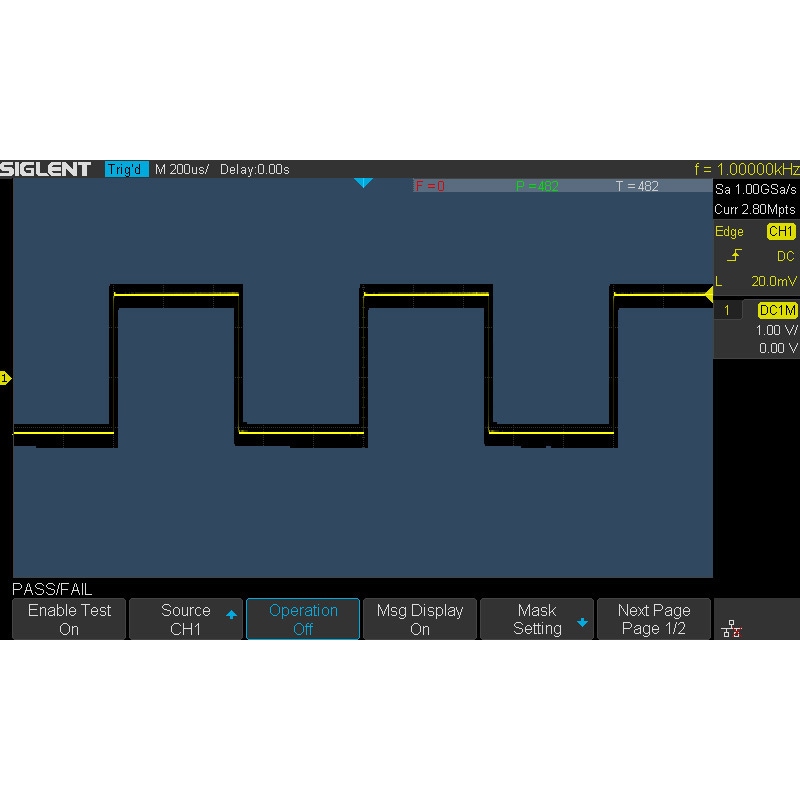
Task: Click the network connection status icon
Action: (x=731, y=628)
